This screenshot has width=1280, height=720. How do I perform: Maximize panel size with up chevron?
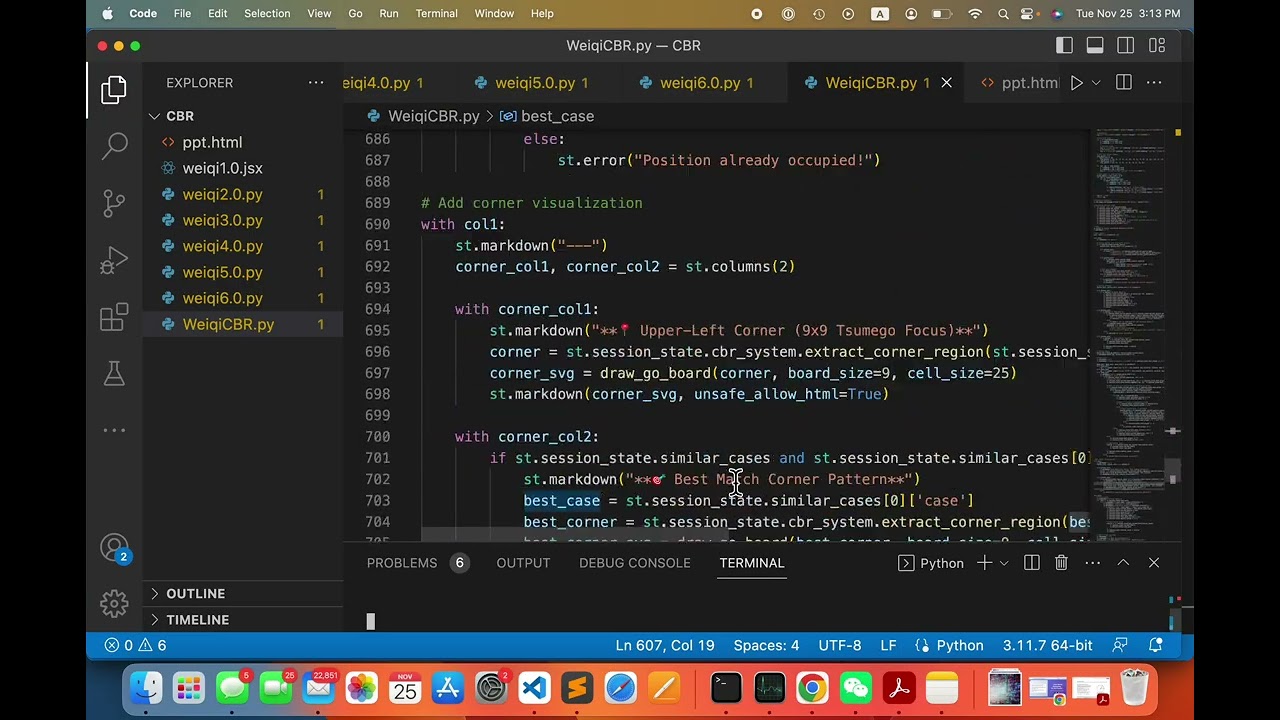[x=1123, y=563]
